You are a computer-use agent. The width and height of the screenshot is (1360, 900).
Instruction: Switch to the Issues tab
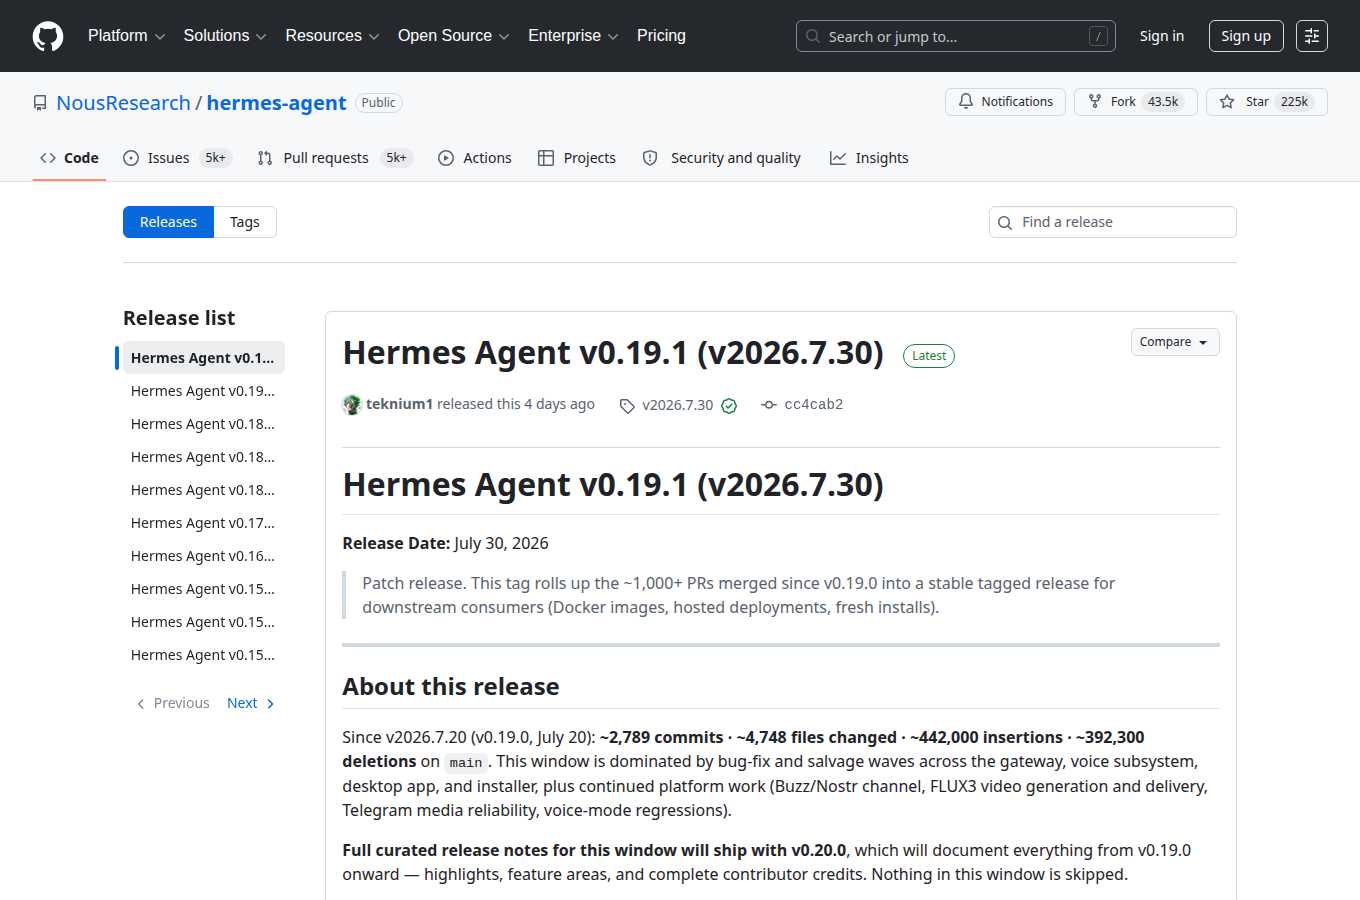(178, 158)
